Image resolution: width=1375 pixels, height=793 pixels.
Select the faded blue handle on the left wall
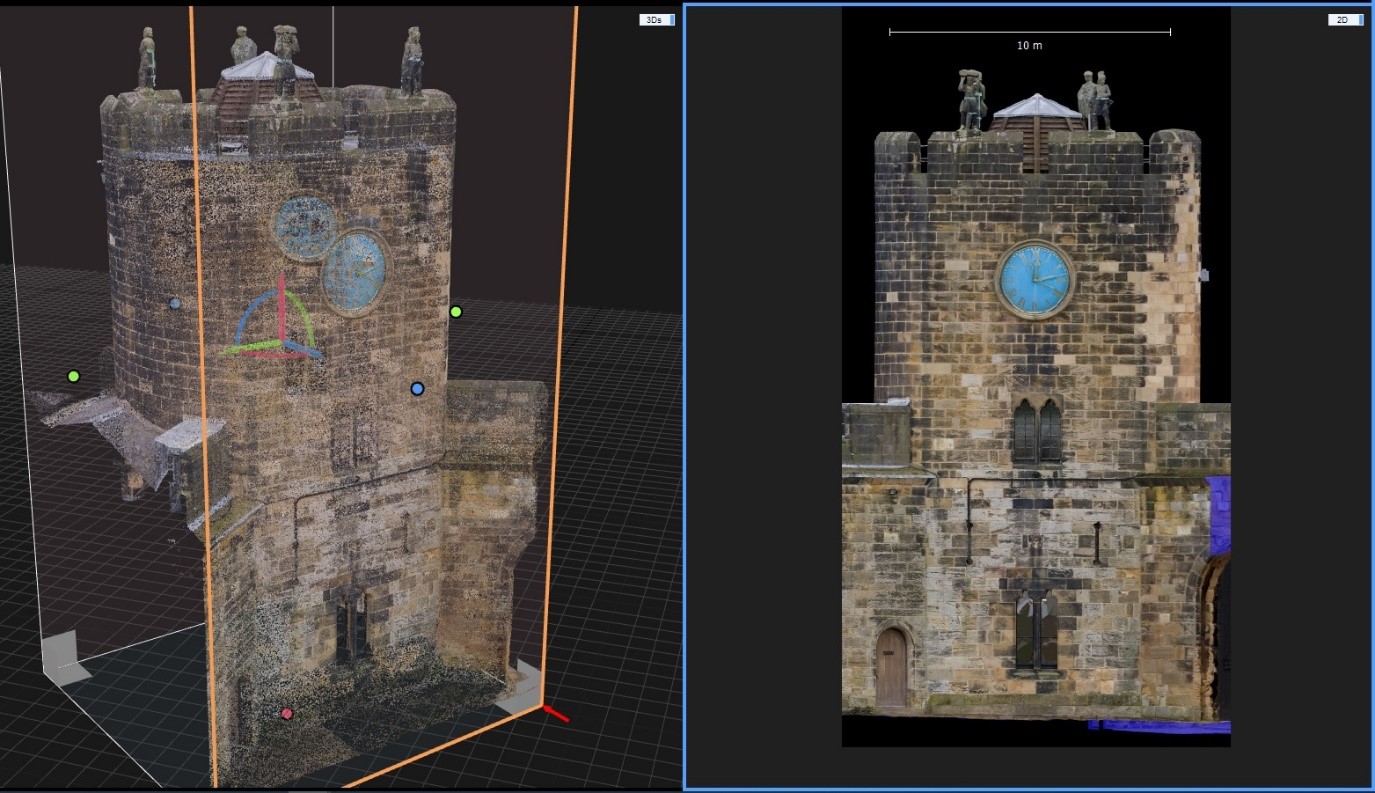[175, 303]
